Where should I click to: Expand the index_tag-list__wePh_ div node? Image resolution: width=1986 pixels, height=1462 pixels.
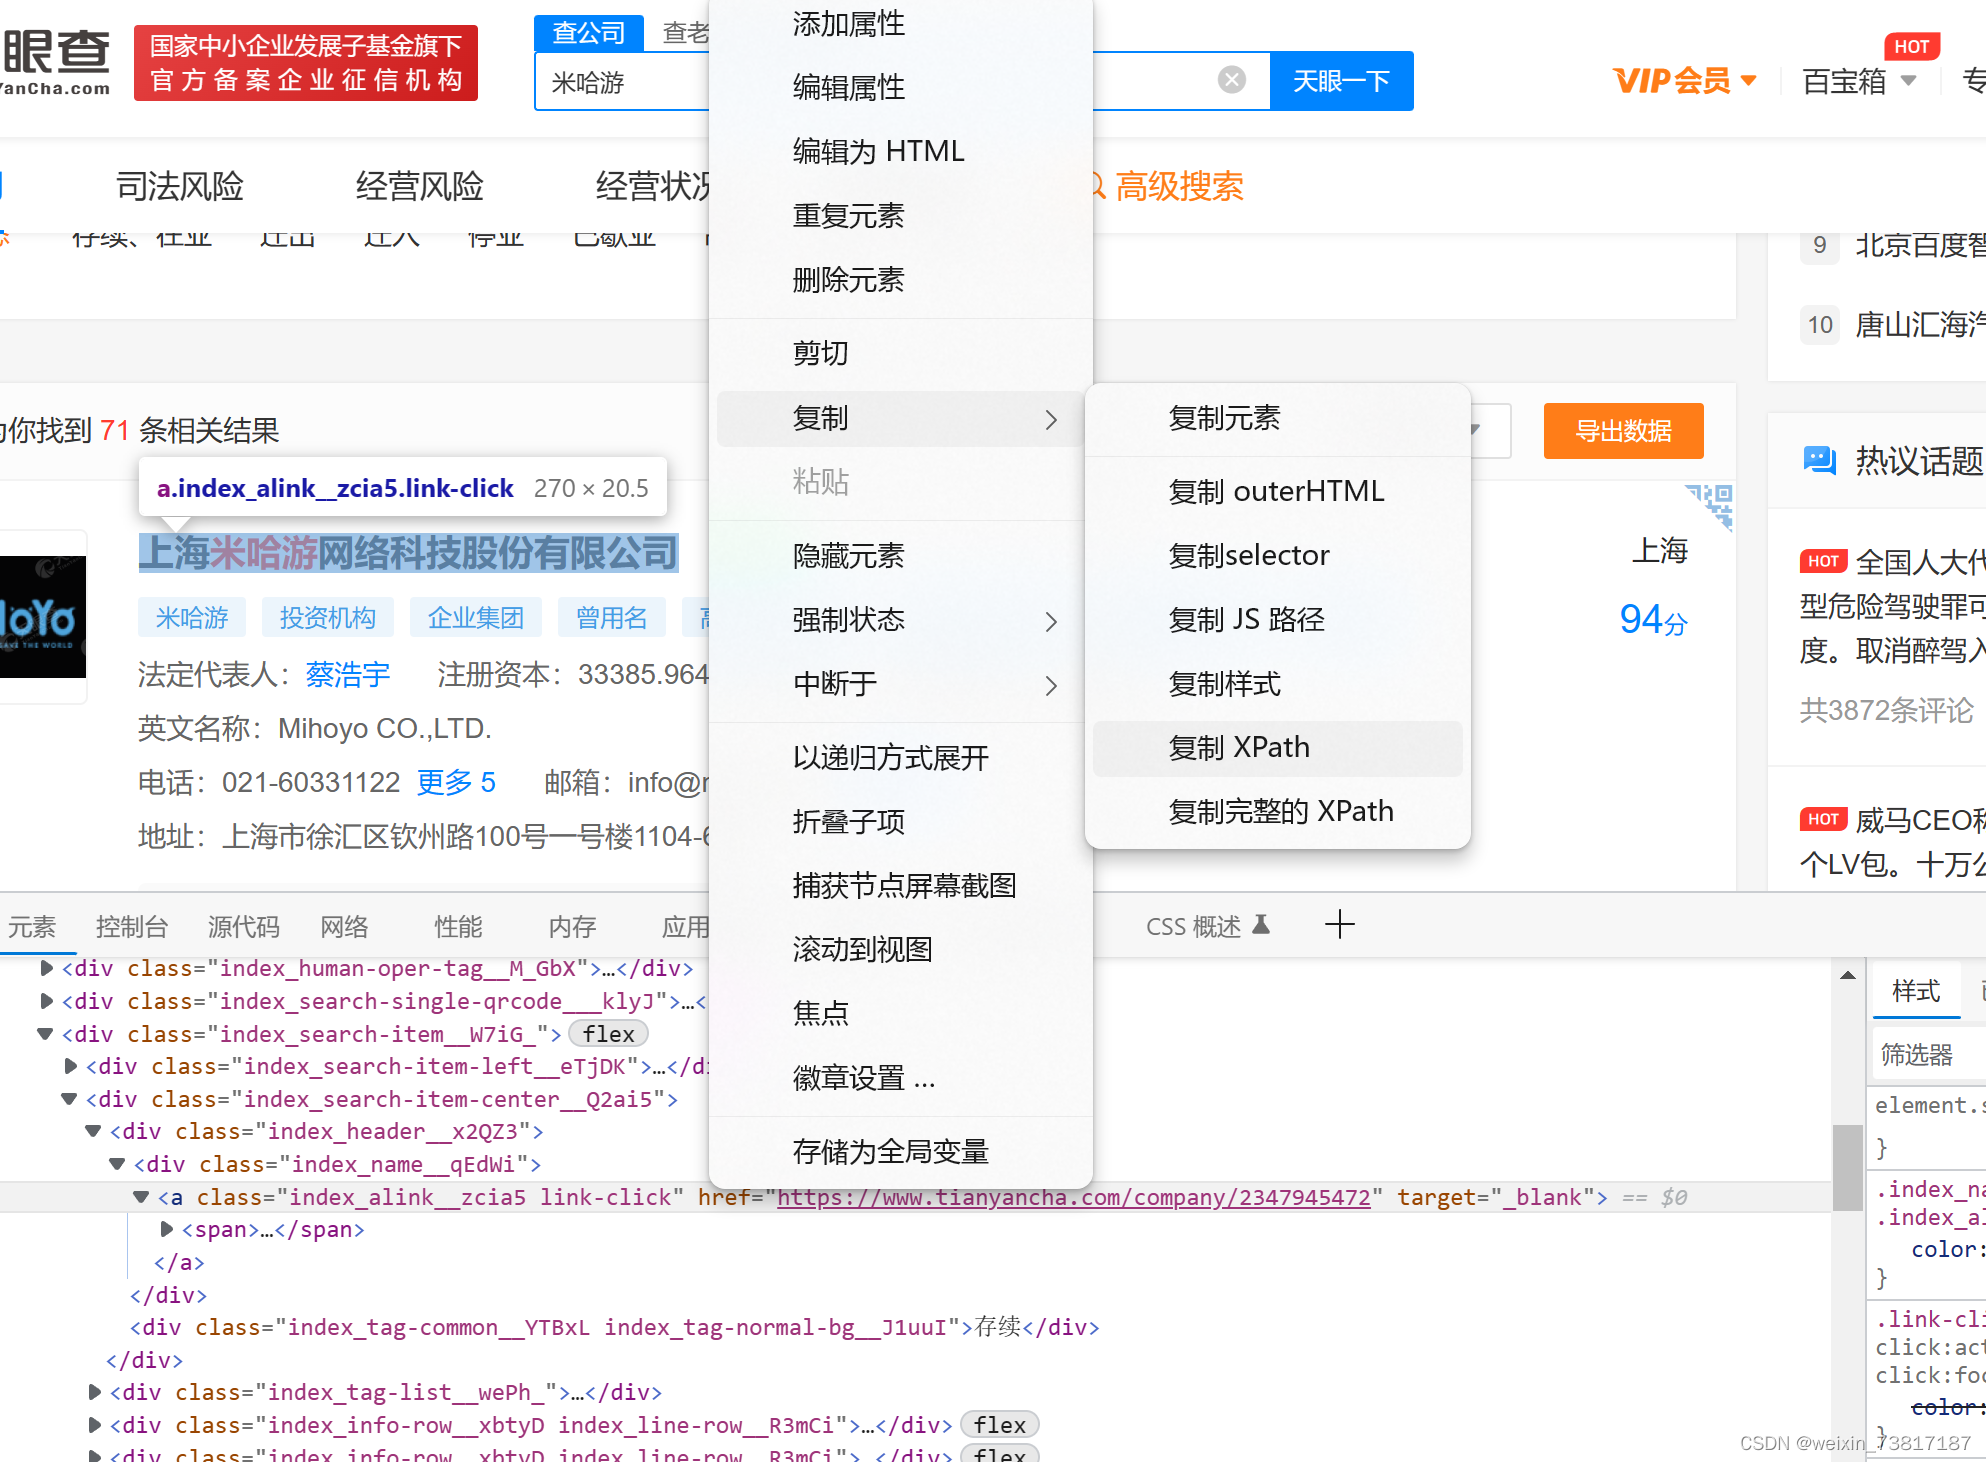[94, 1392]
